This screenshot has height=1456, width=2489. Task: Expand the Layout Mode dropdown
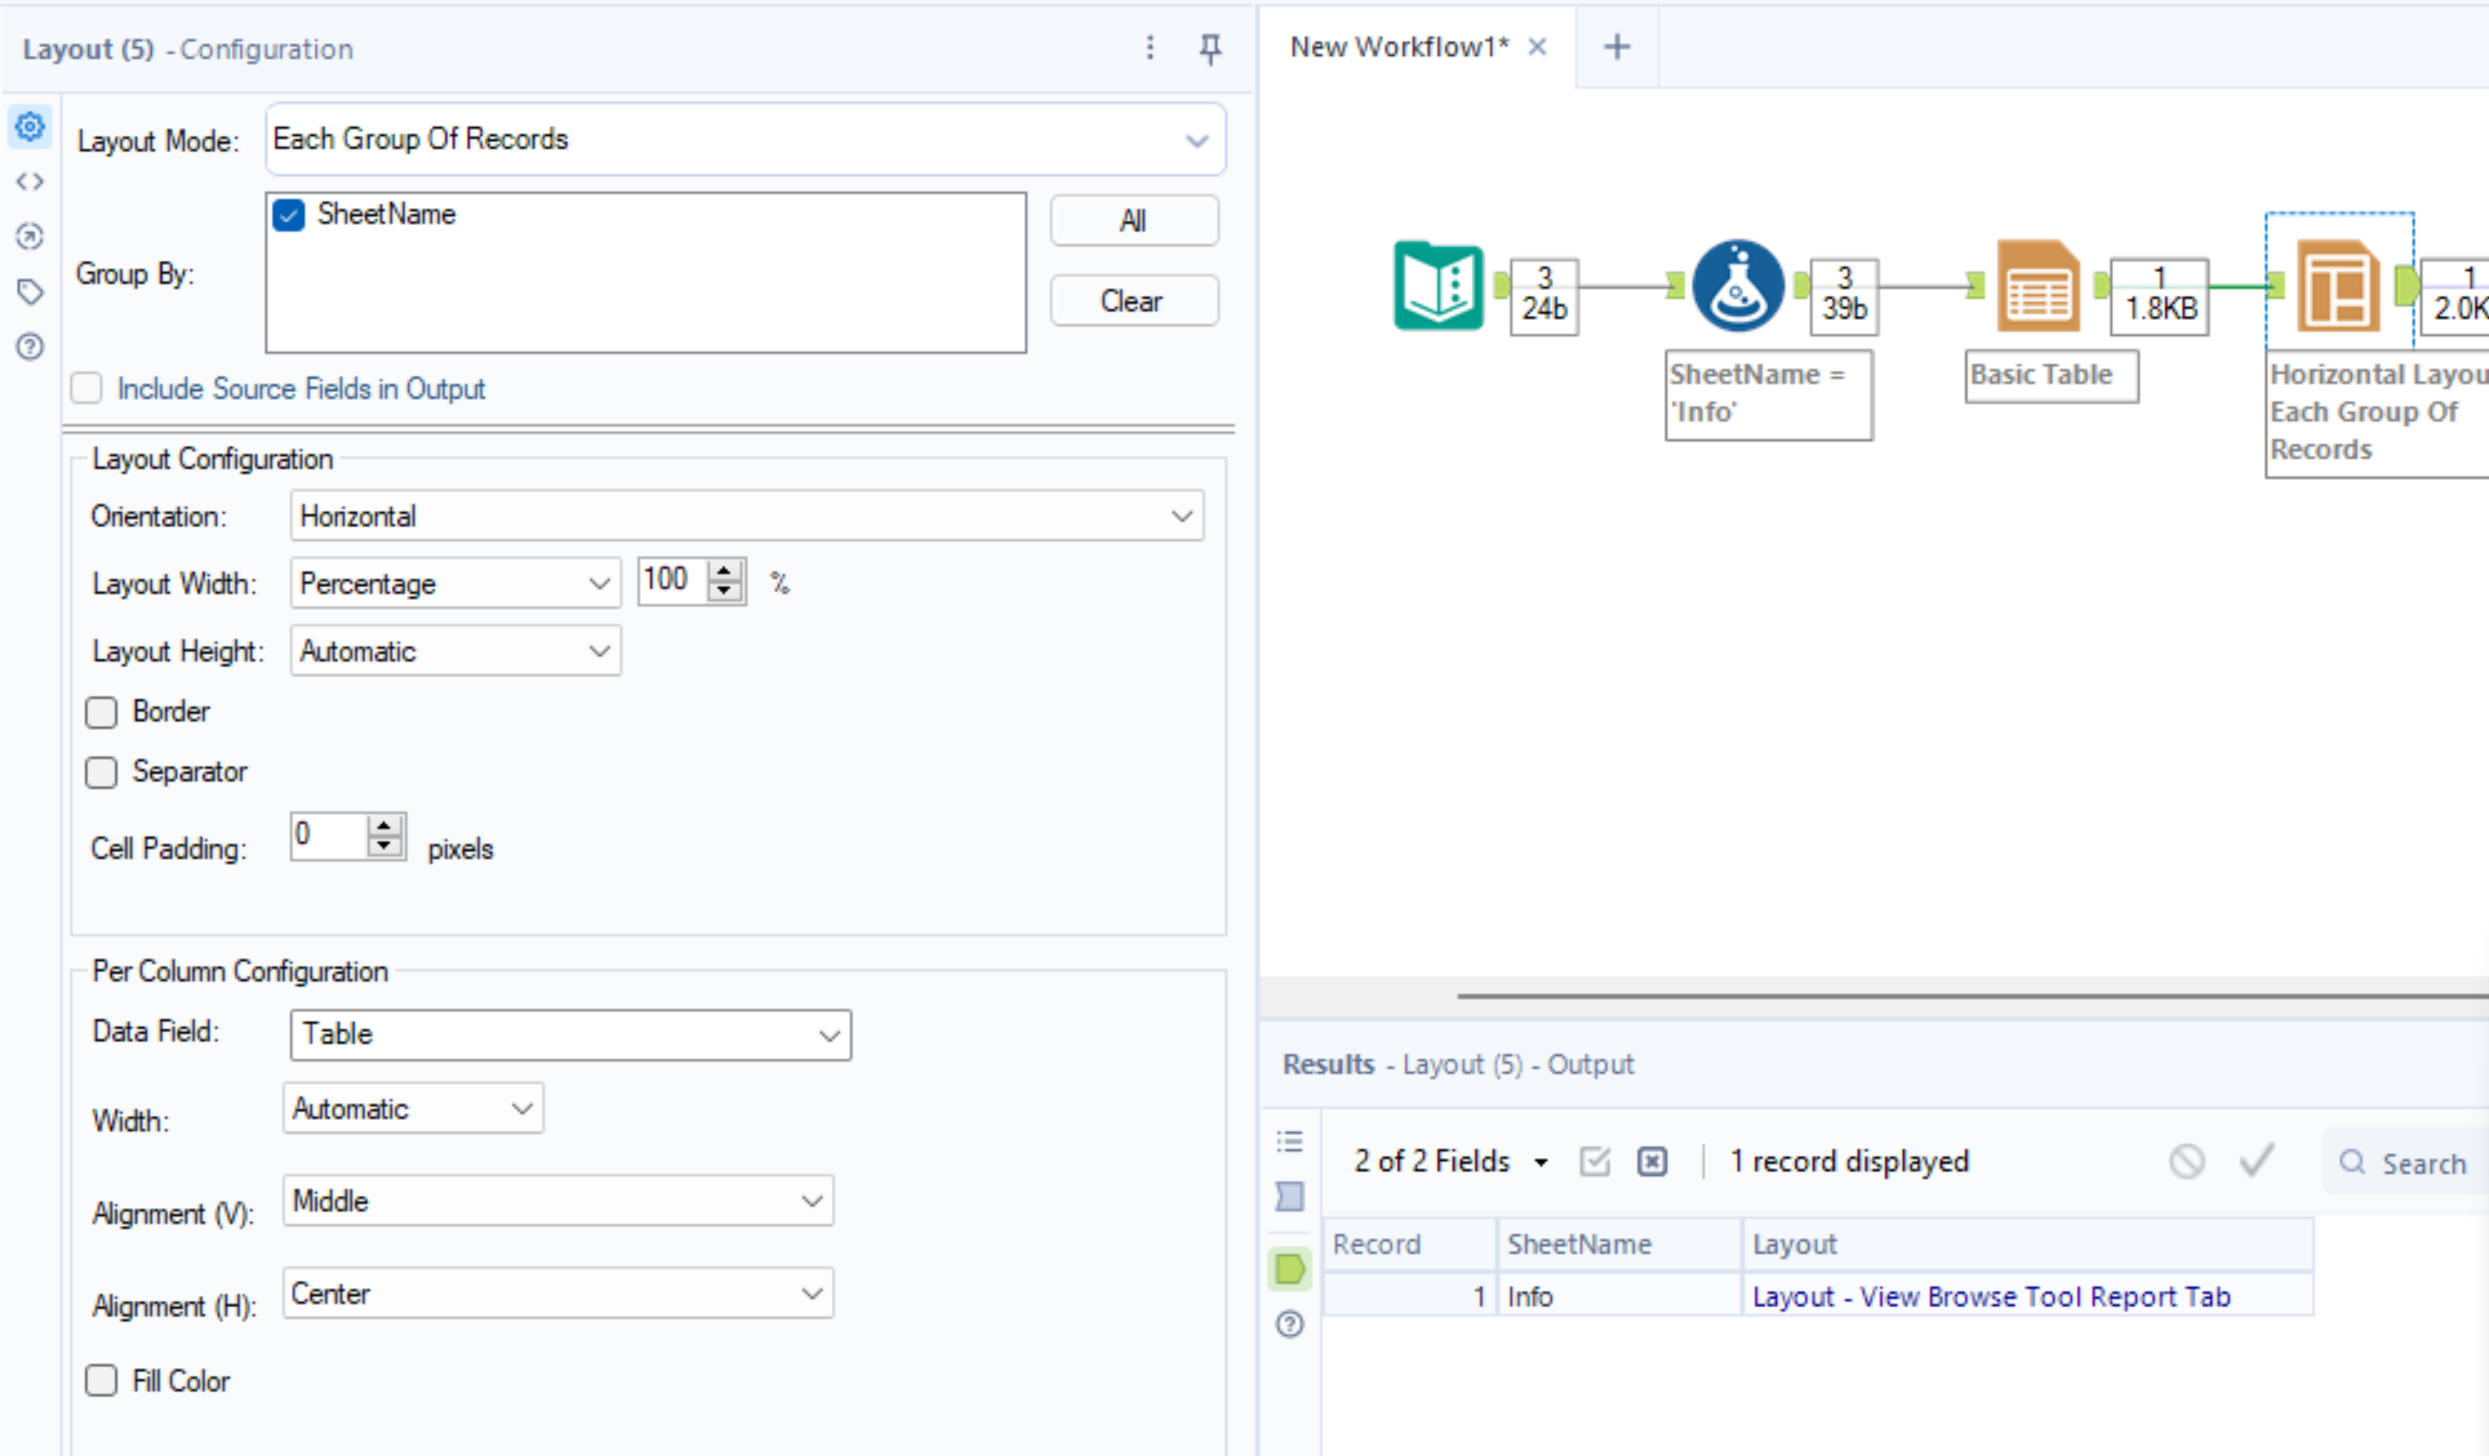pos(1196,140)
